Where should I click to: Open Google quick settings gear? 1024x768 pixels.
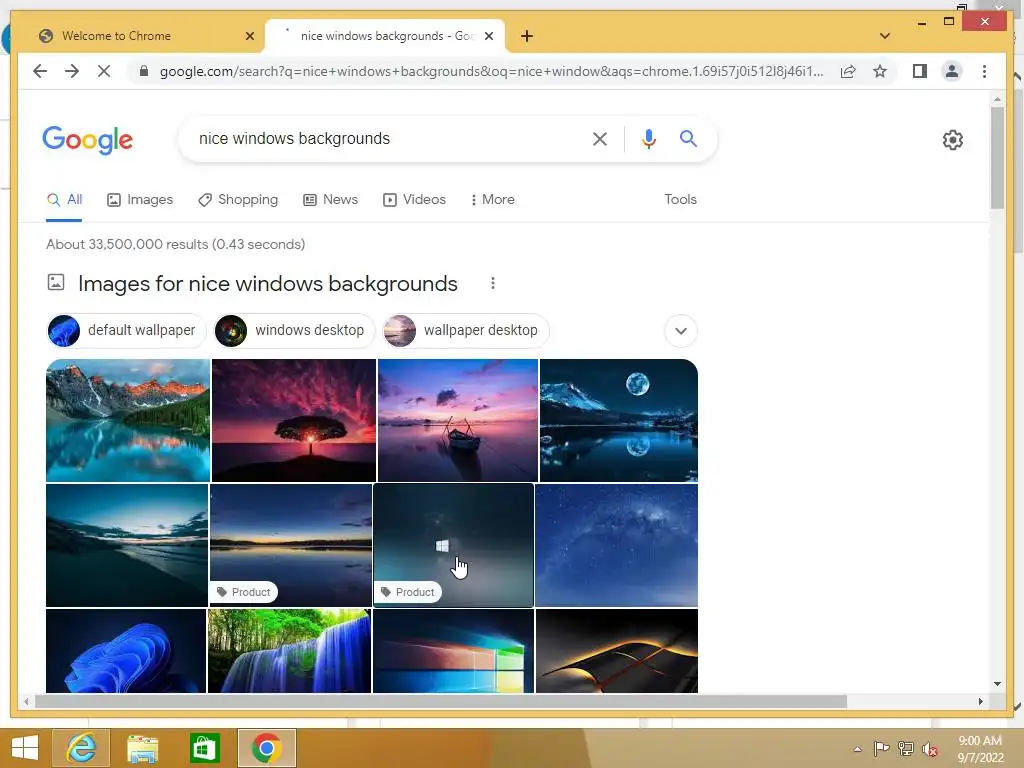click(x=953, y=140)
